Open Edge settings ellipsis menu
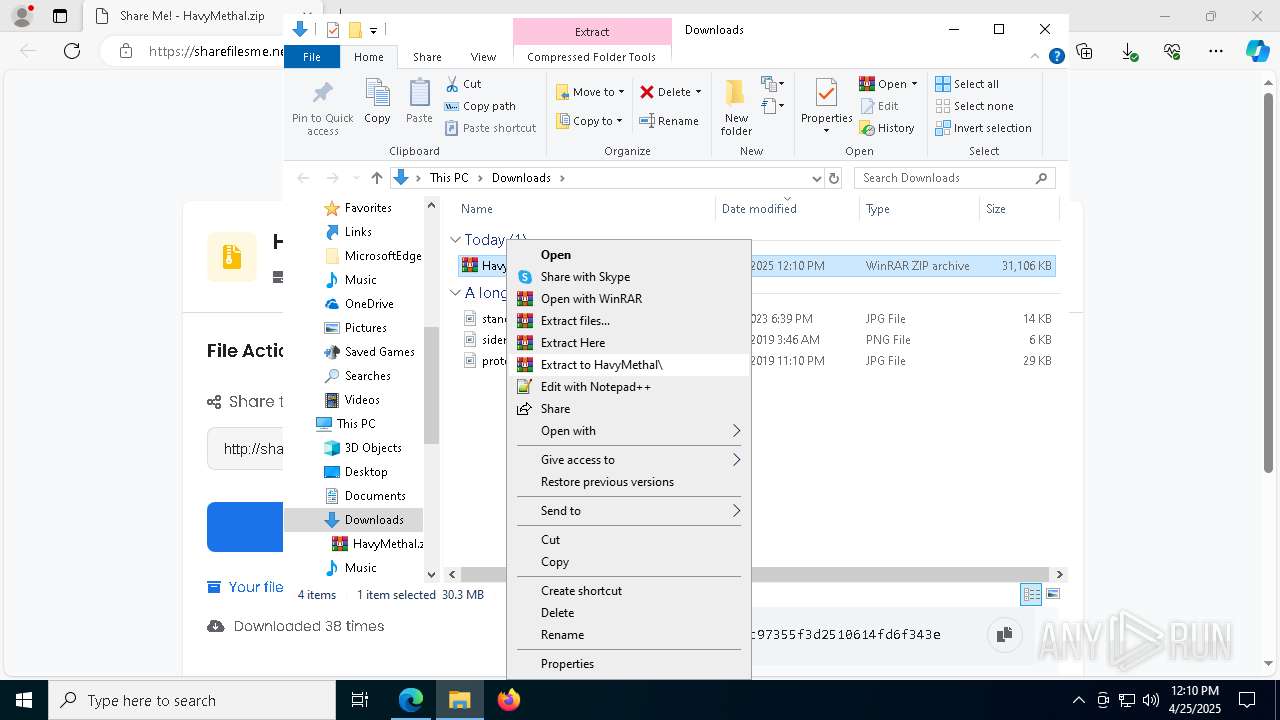The width and height of the screenshot is (1280, 720). pyautogui.click(x=1216, y=51)
